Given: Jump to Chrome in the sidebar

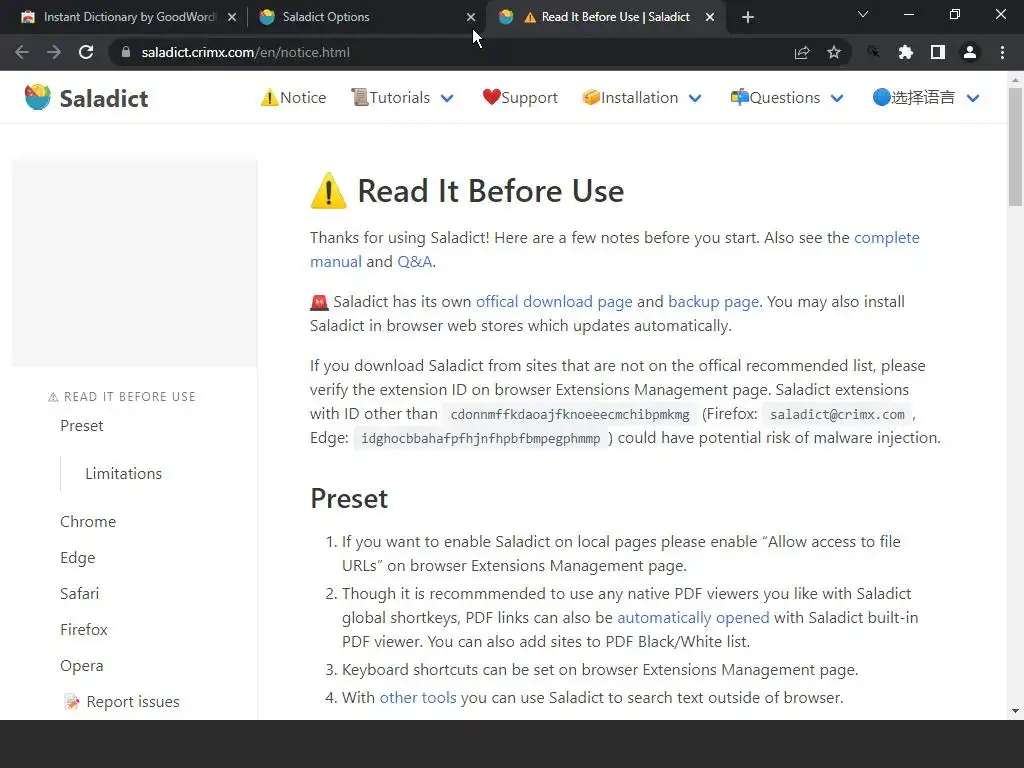Looking at the screenshot, I should point(88,522).
